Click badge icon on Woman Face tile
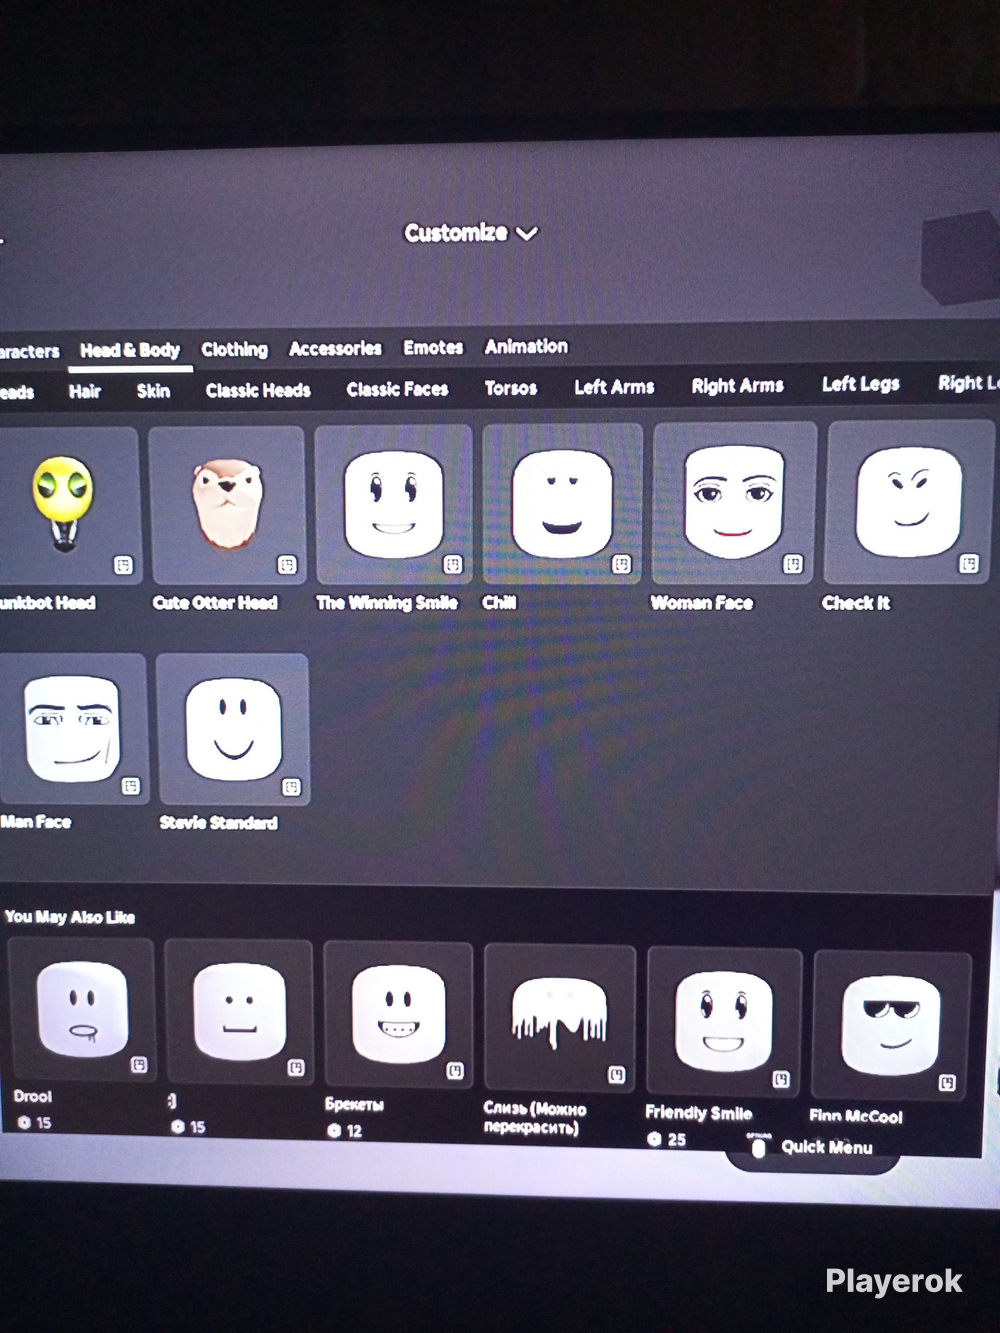 [794, 565]
